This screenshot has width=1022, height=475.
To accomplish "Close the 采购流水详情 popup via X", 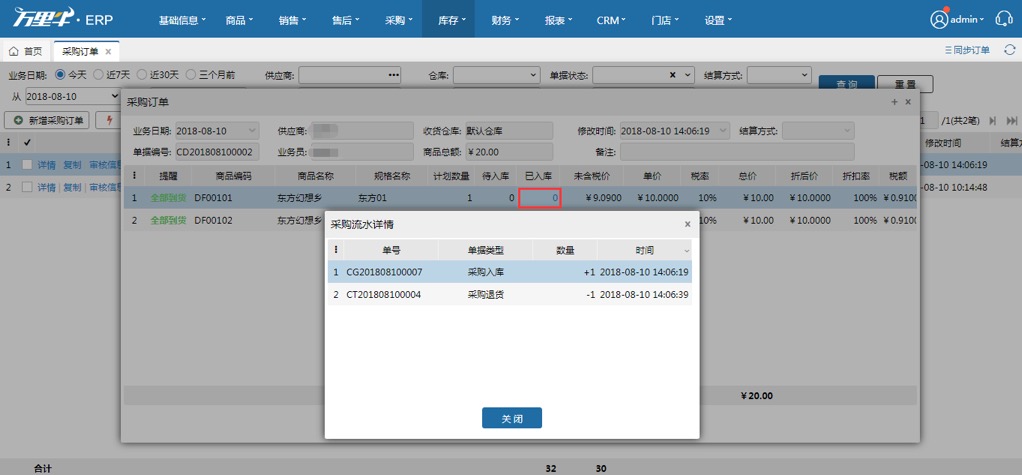I will (x=687, y=224).
